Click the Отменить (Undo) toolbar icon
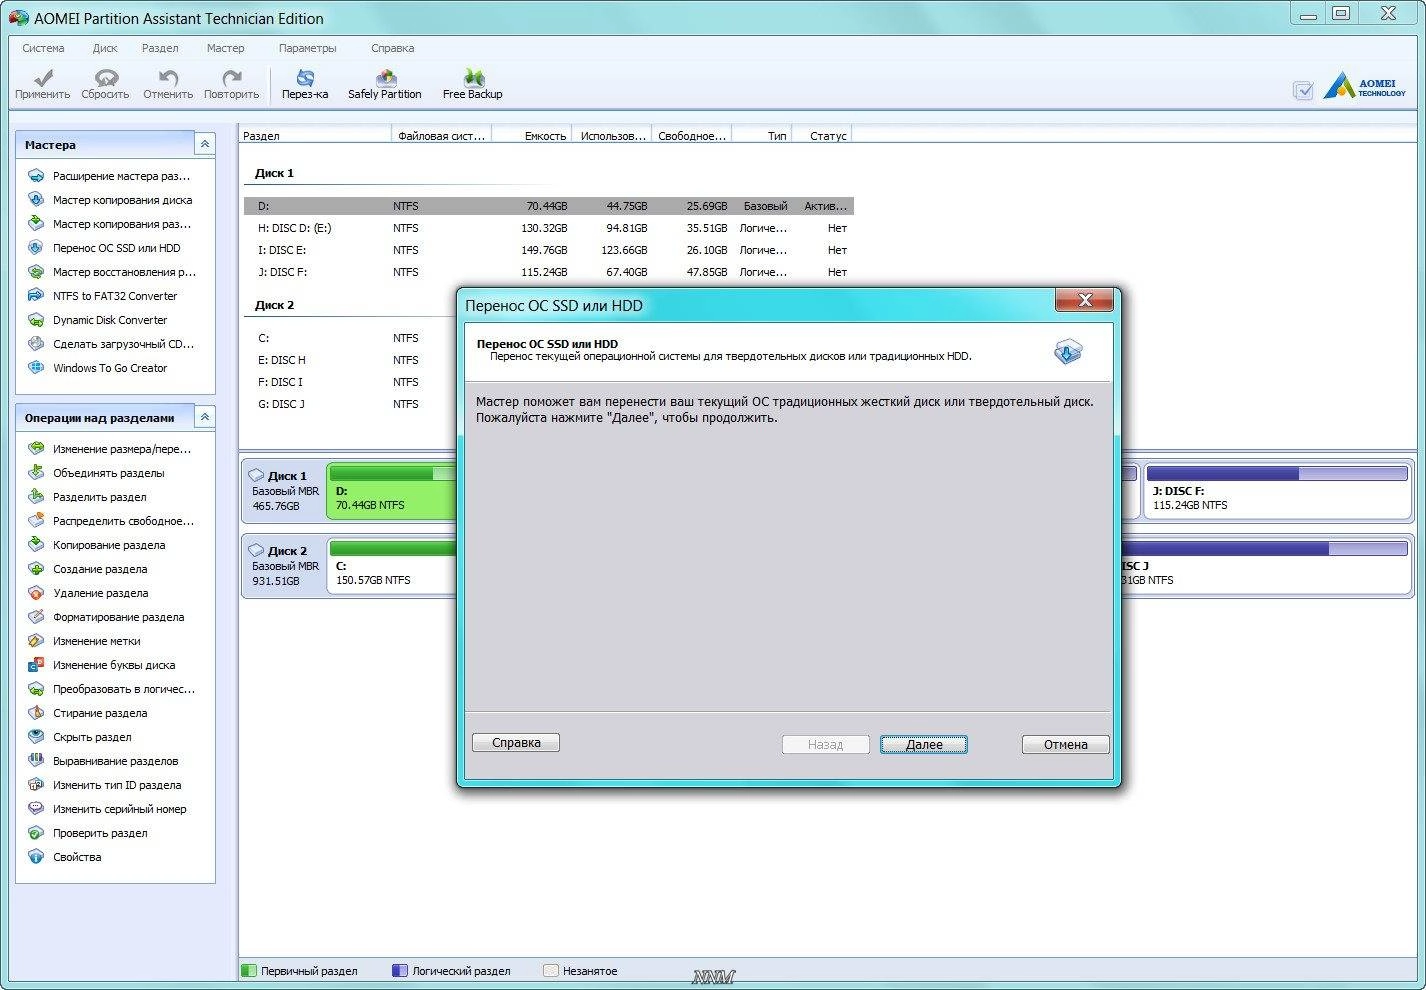The image size is (1426, 990). (x=168, y=84)
